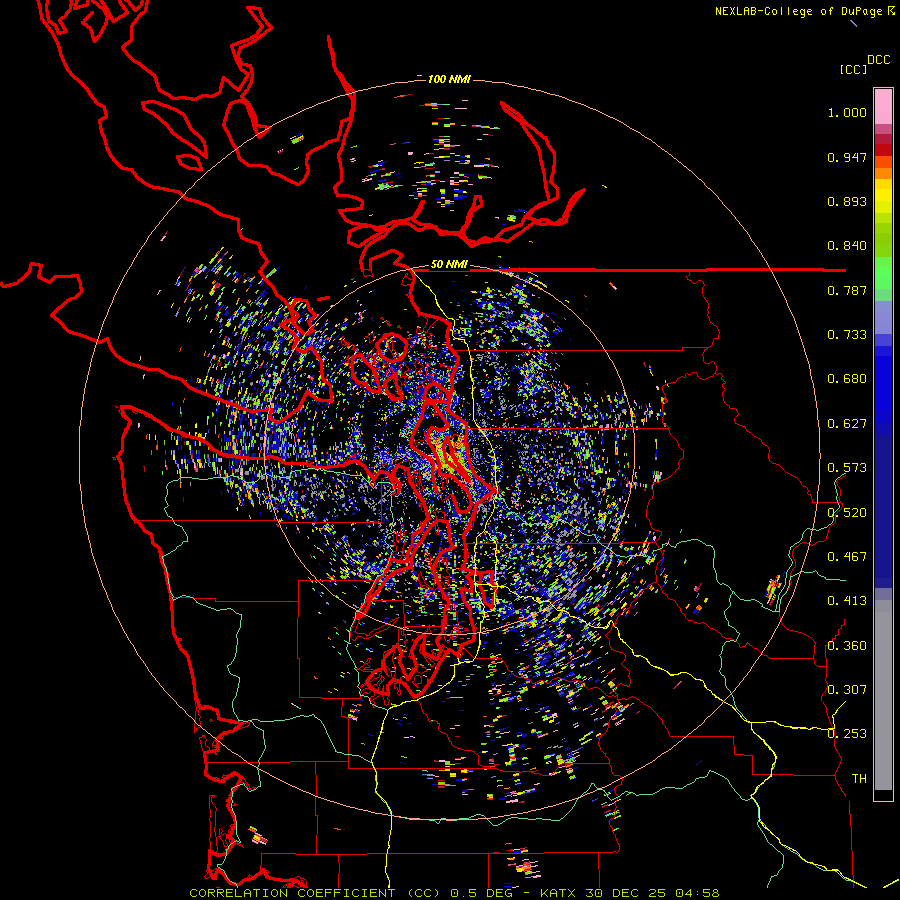The height and width of the screenshot is (900, 900).
Task: Click the CORRELATION COEFFICIENT caption text
Action: coord(292,893)
